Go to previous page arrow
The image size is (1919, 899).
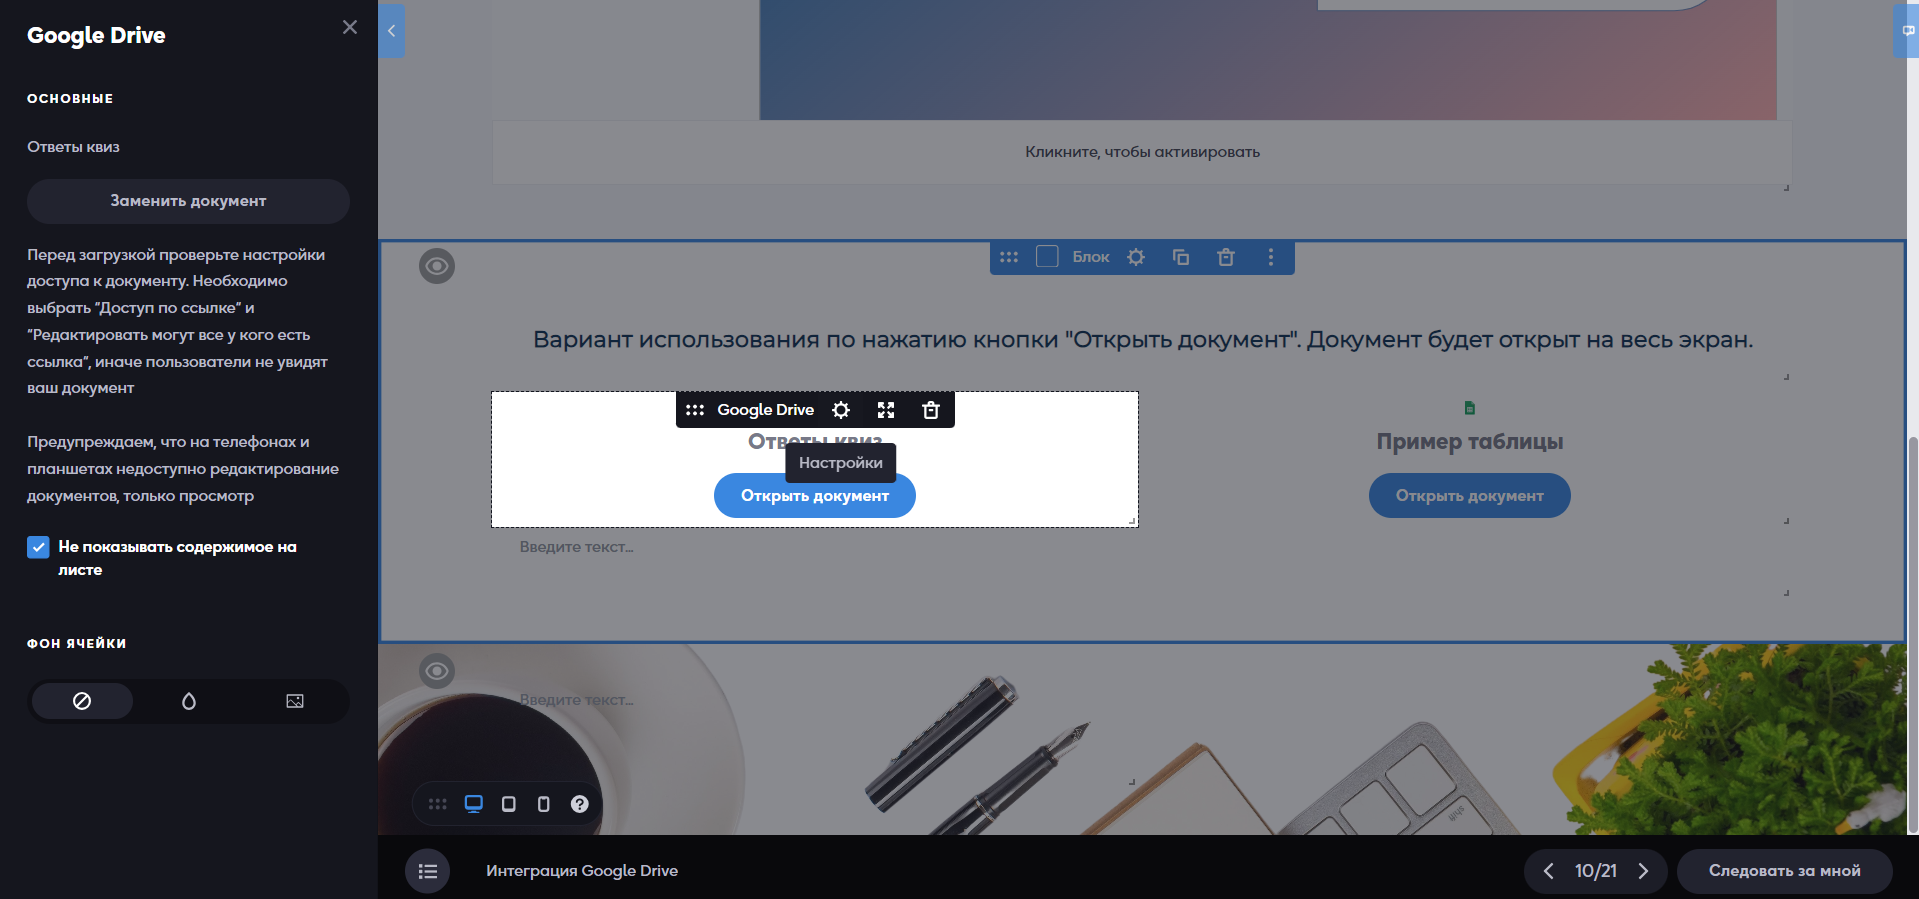pos(1548,871)
